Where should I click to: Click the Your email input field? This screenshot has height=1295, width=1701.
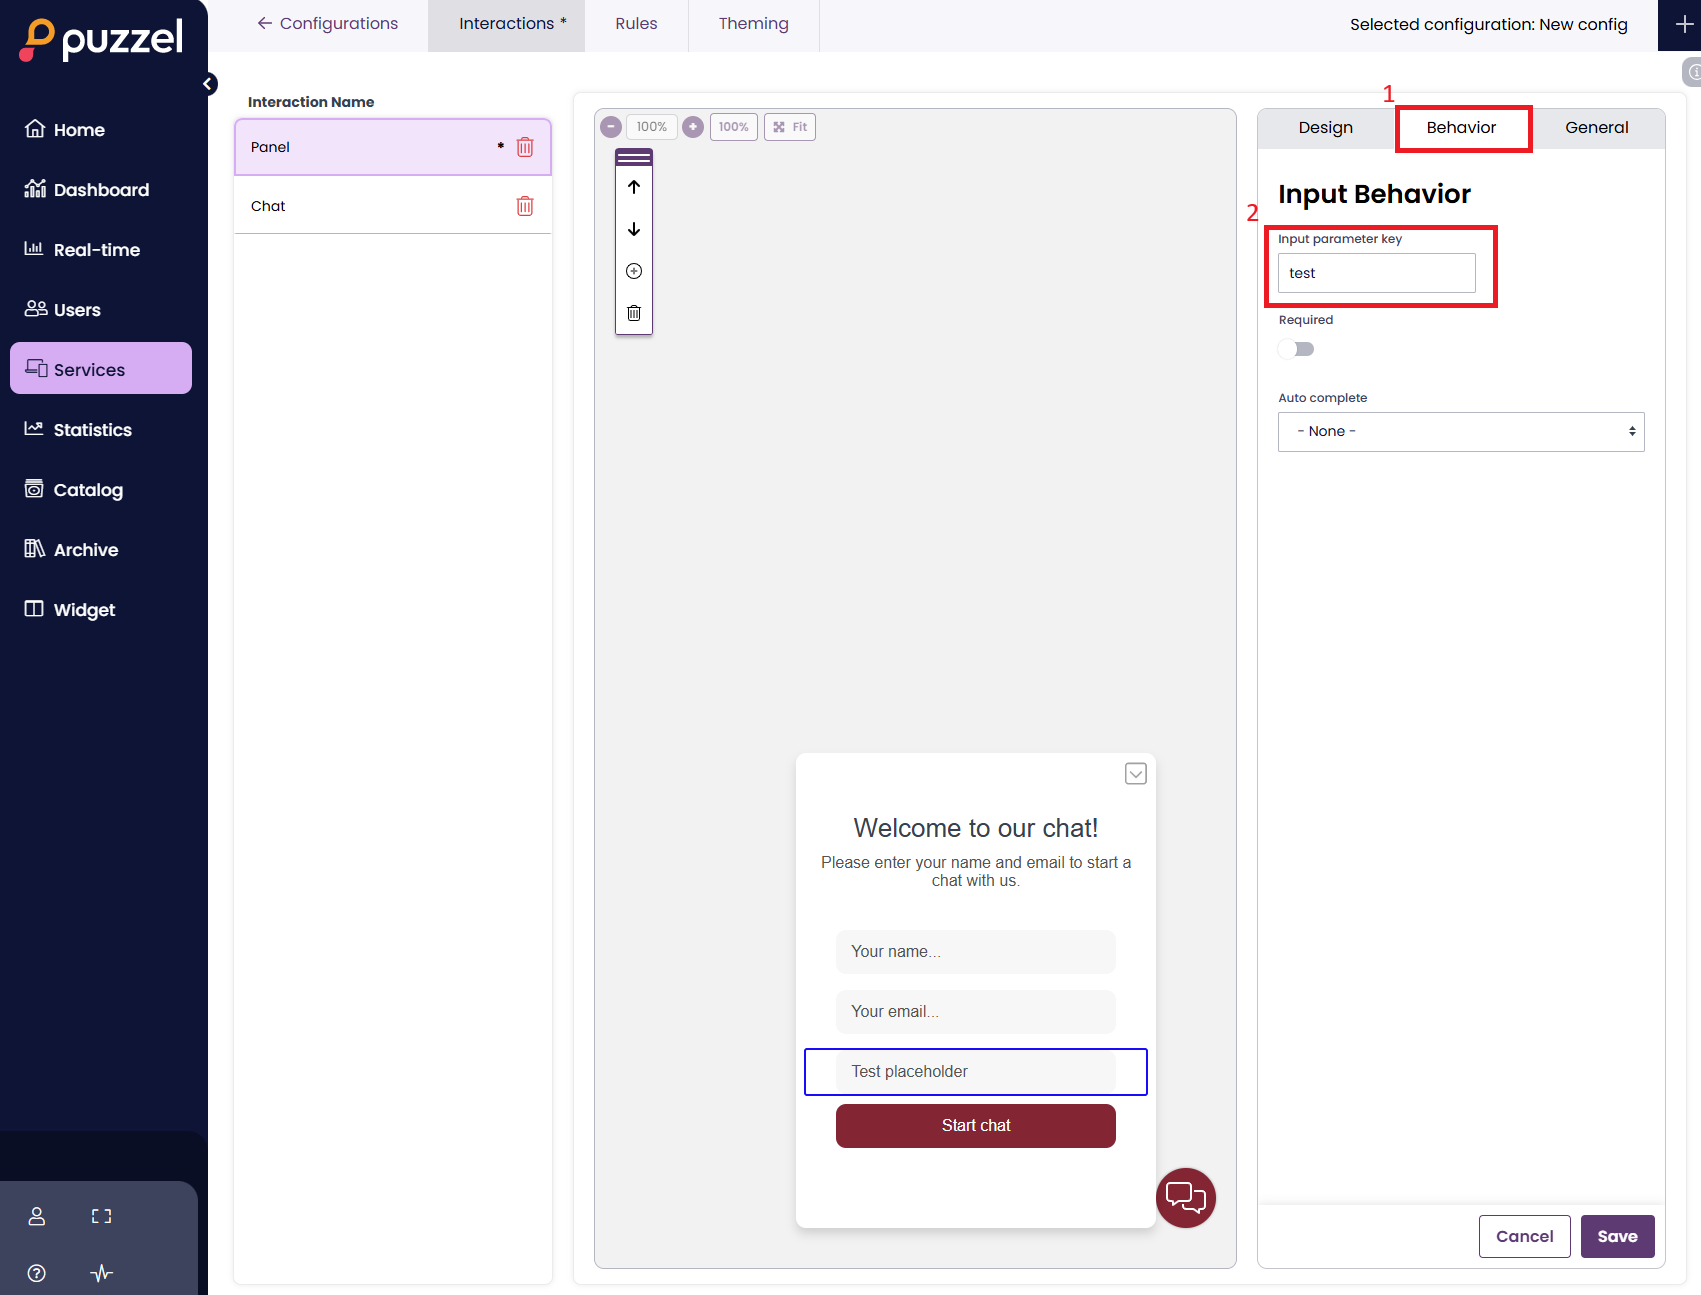pyautogui.click(x=975, y=1011)
